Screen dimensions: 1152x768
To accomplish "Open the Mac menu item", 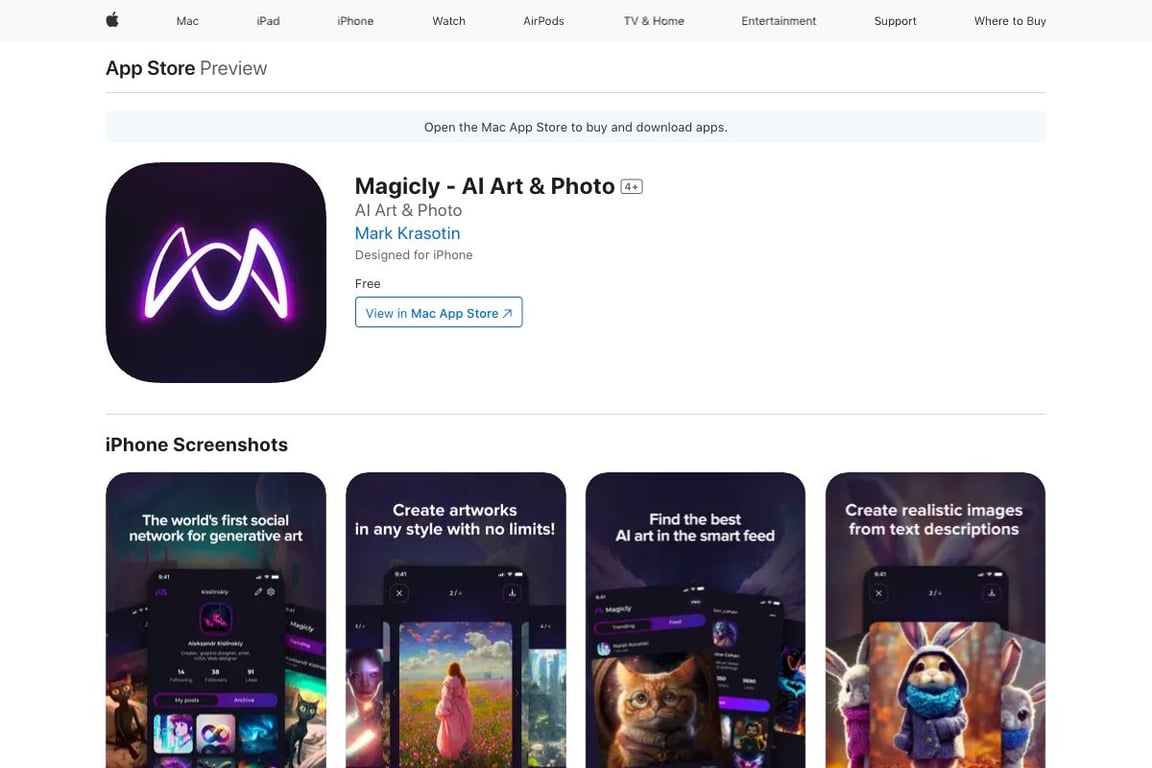I will 187,21.
